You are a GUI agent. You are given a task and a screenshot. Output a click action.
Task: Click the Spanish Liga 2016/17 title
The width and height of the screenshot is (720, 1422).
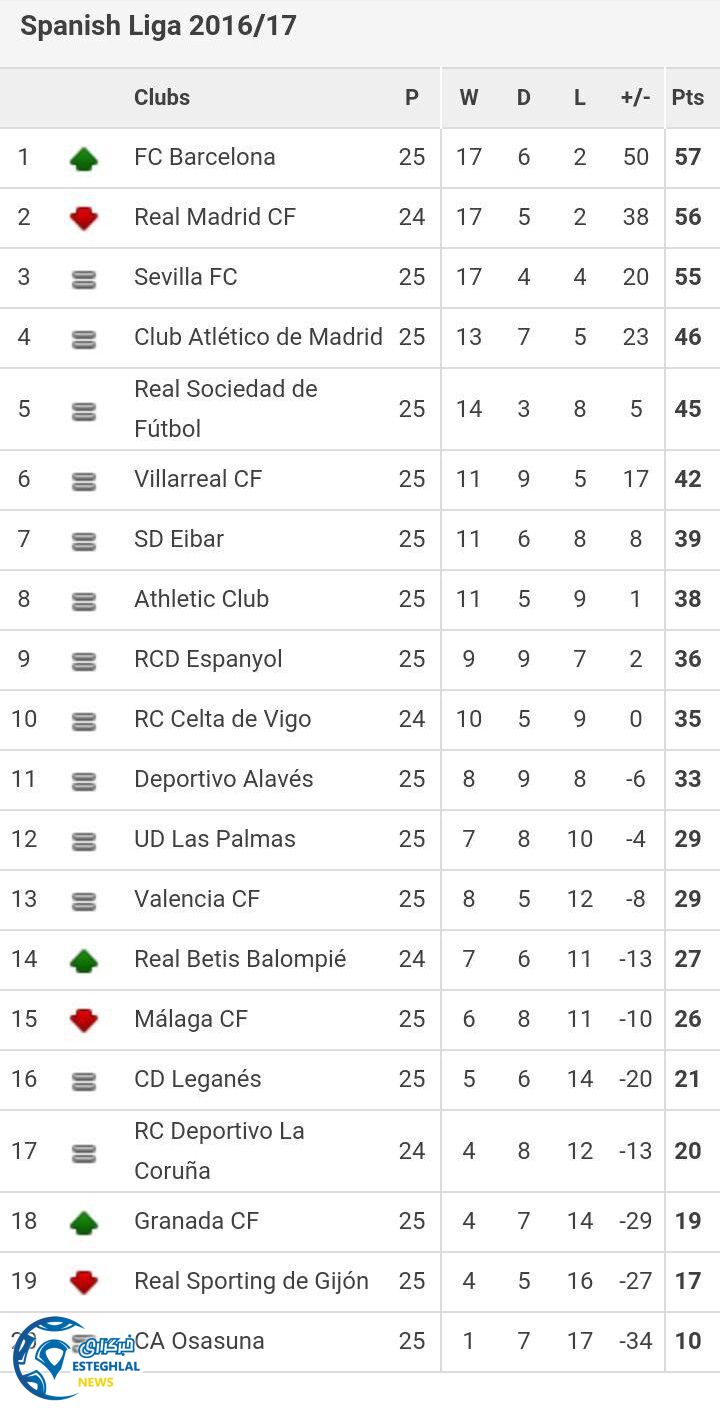pyautogui.click(x=158, y=26)
